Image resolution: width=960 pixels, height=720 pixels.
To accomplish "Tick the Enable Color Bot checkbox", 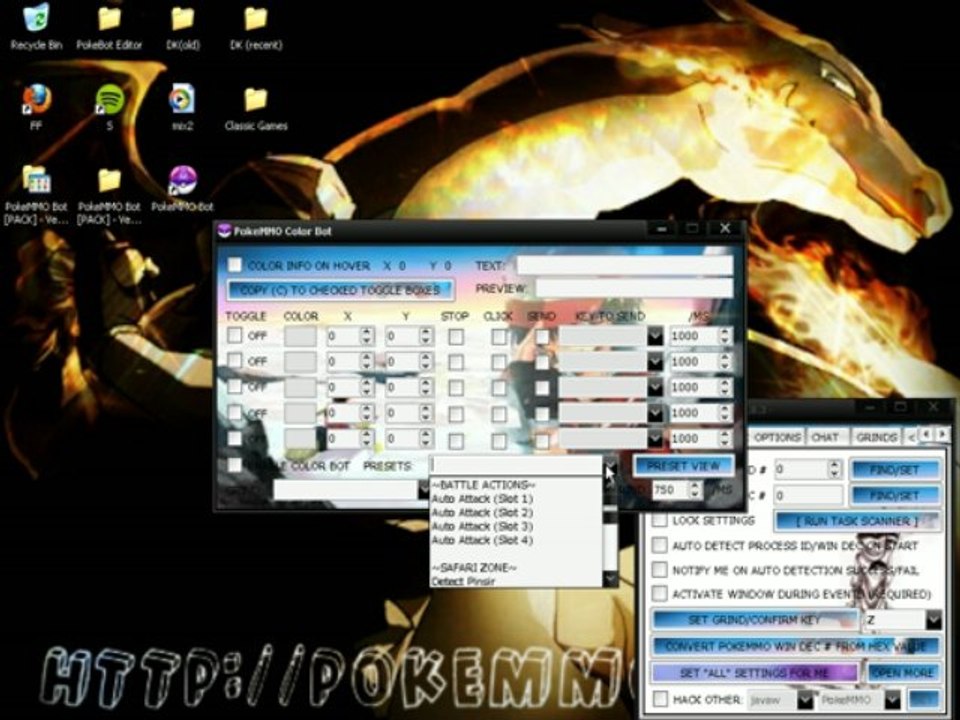I will [234, 465].
